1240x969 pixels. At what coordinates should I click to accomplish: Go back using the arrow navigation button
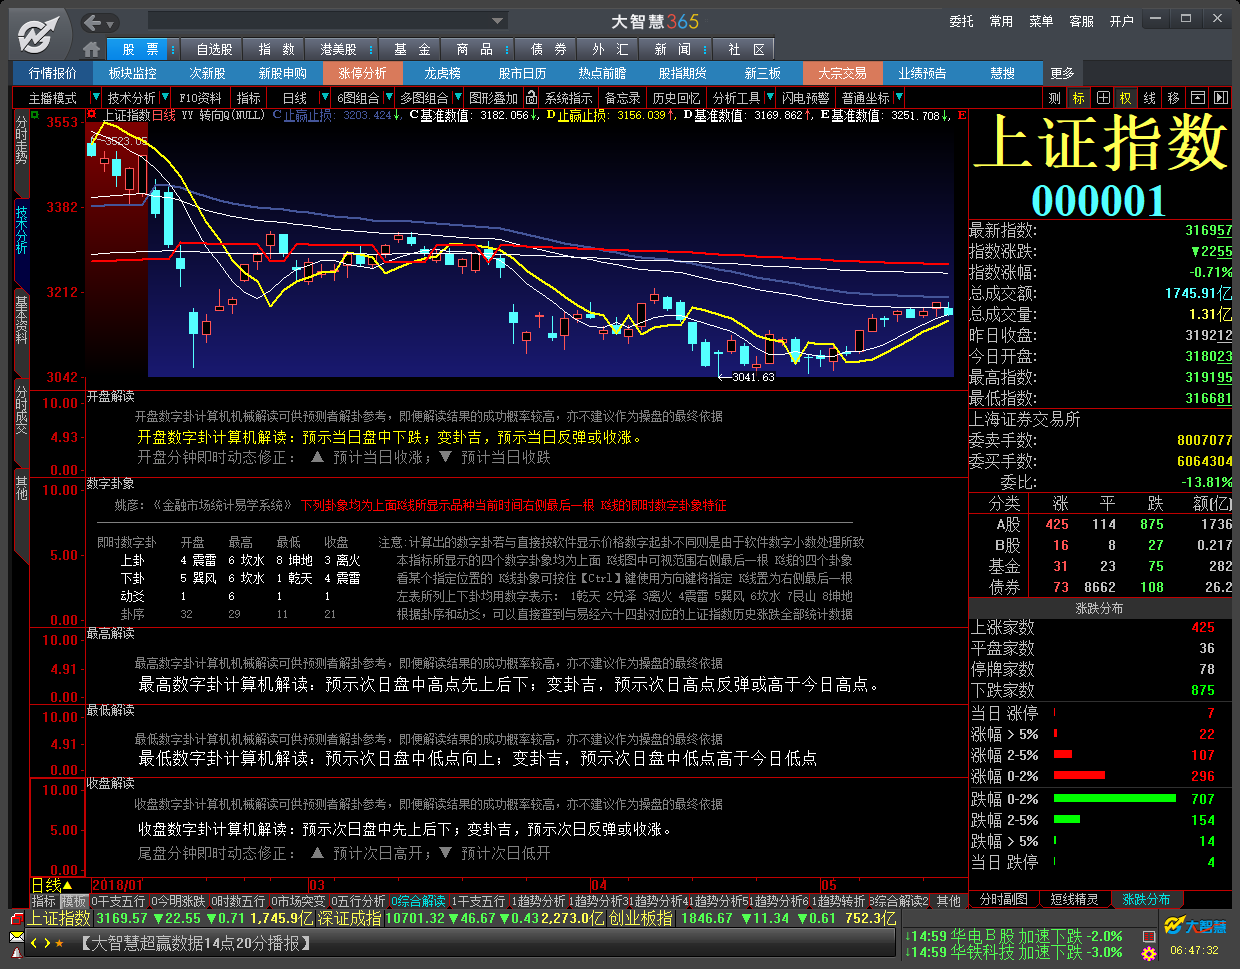coord(93,22)
